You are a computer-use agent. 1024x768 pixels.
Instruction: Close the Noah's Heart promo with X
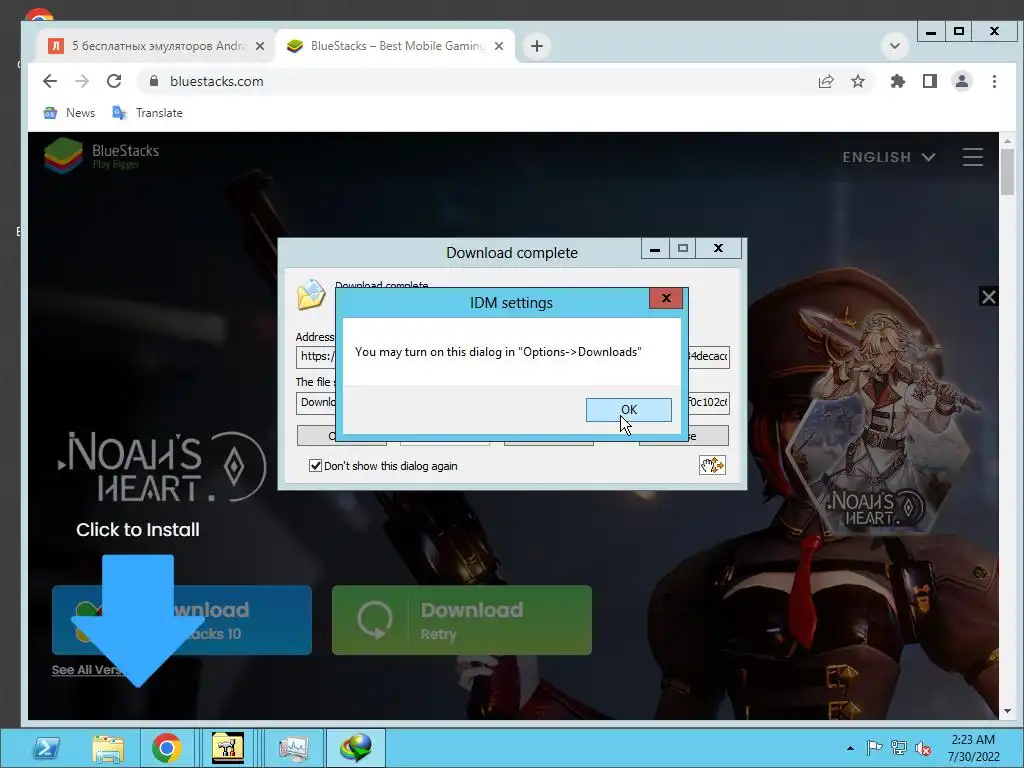click(x=989, y=297)
